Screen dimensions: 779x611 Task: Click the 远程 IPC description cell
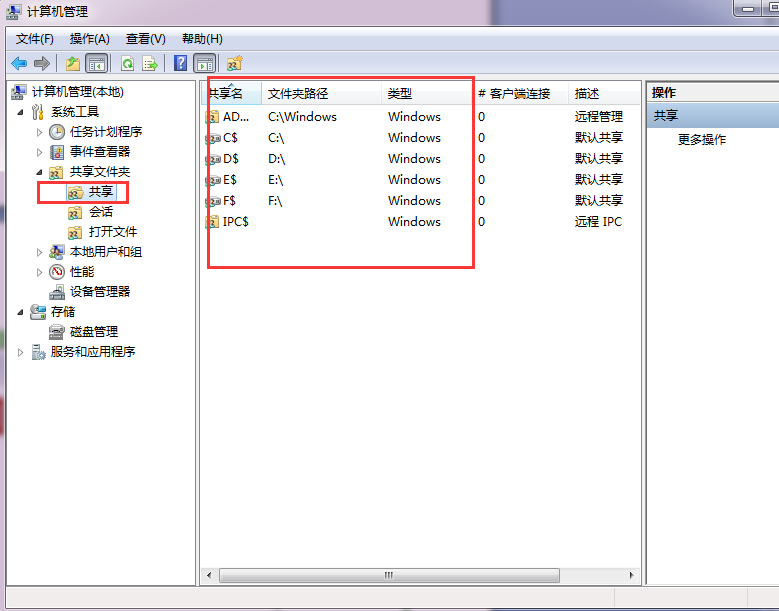(x=598, y=222)
